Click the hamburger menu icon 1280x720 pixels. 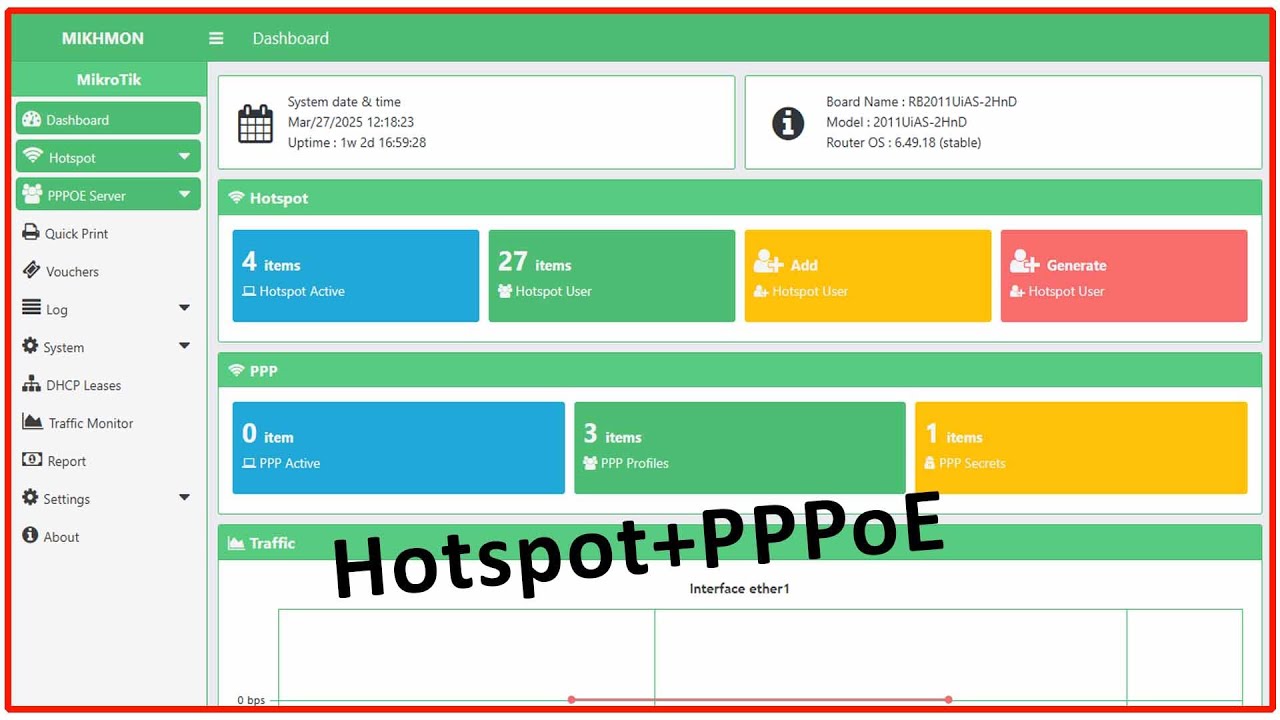pyautogui.click(x=216, y=38)
